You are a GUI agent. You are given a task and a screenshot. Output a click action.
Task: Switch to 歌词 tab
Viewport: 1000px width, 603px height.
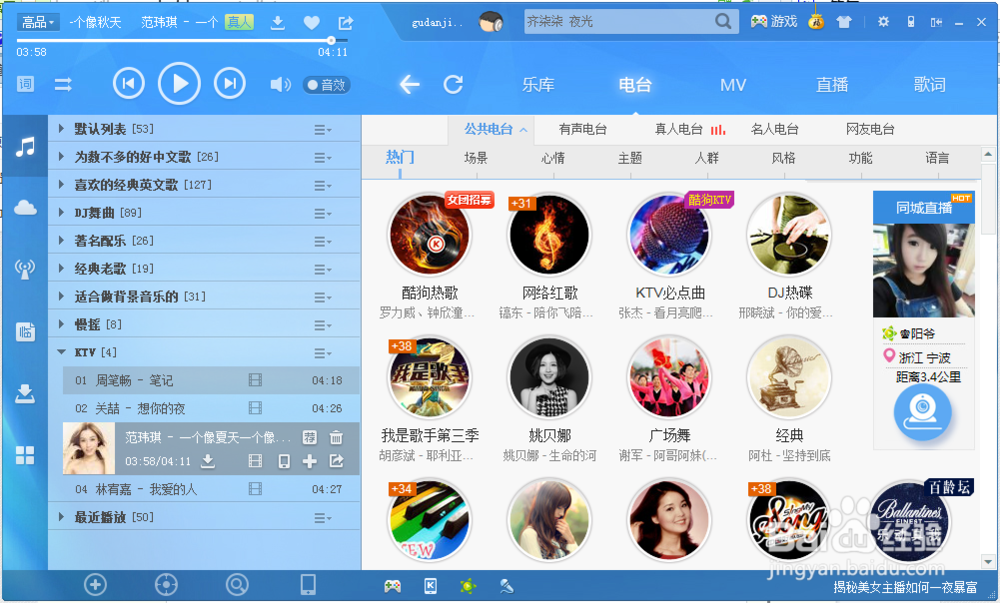(x=929, y=85)
